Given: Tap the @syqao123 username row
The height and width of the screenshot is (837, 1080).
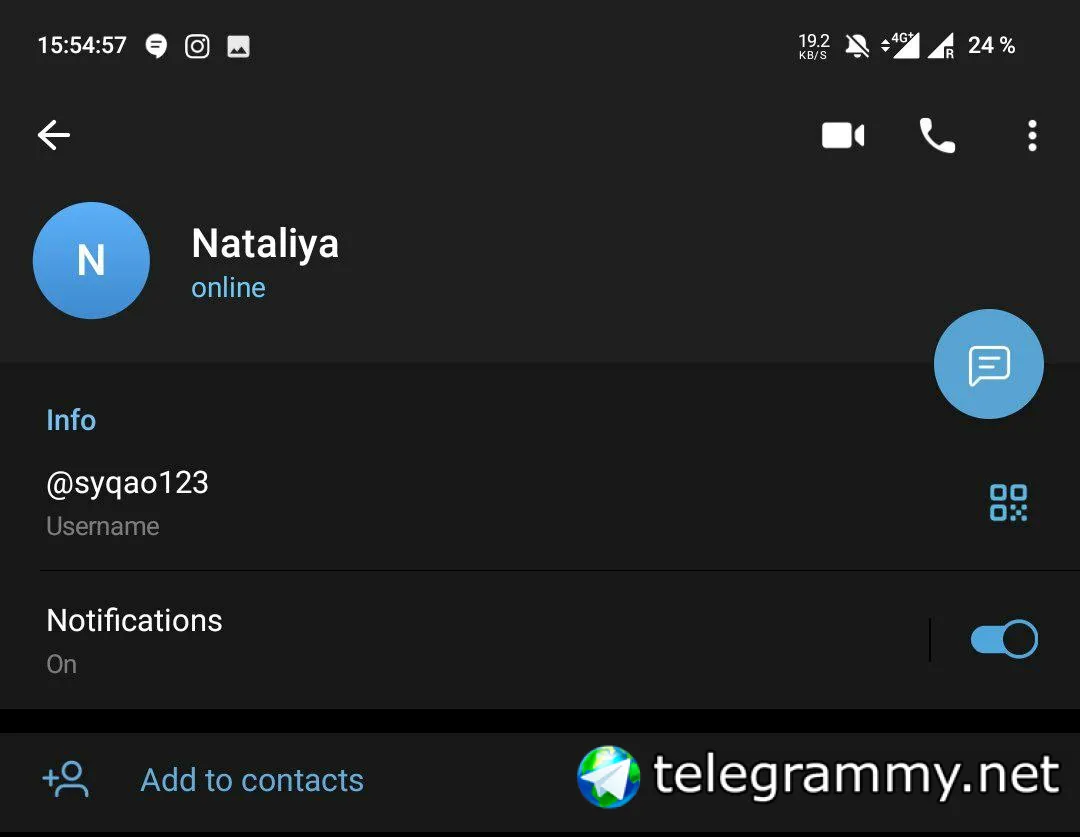Looking at the screenshot, I should [x=482, y=502].
